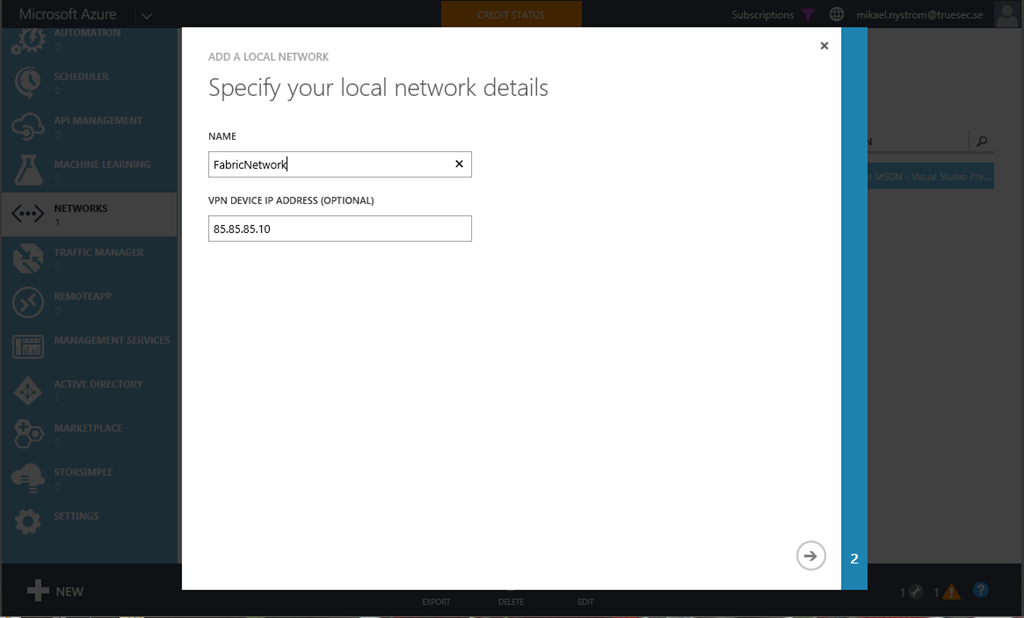
Task: Select the Machine Learning flask icon
Action: pyautogui.click(x=28, y=170)
